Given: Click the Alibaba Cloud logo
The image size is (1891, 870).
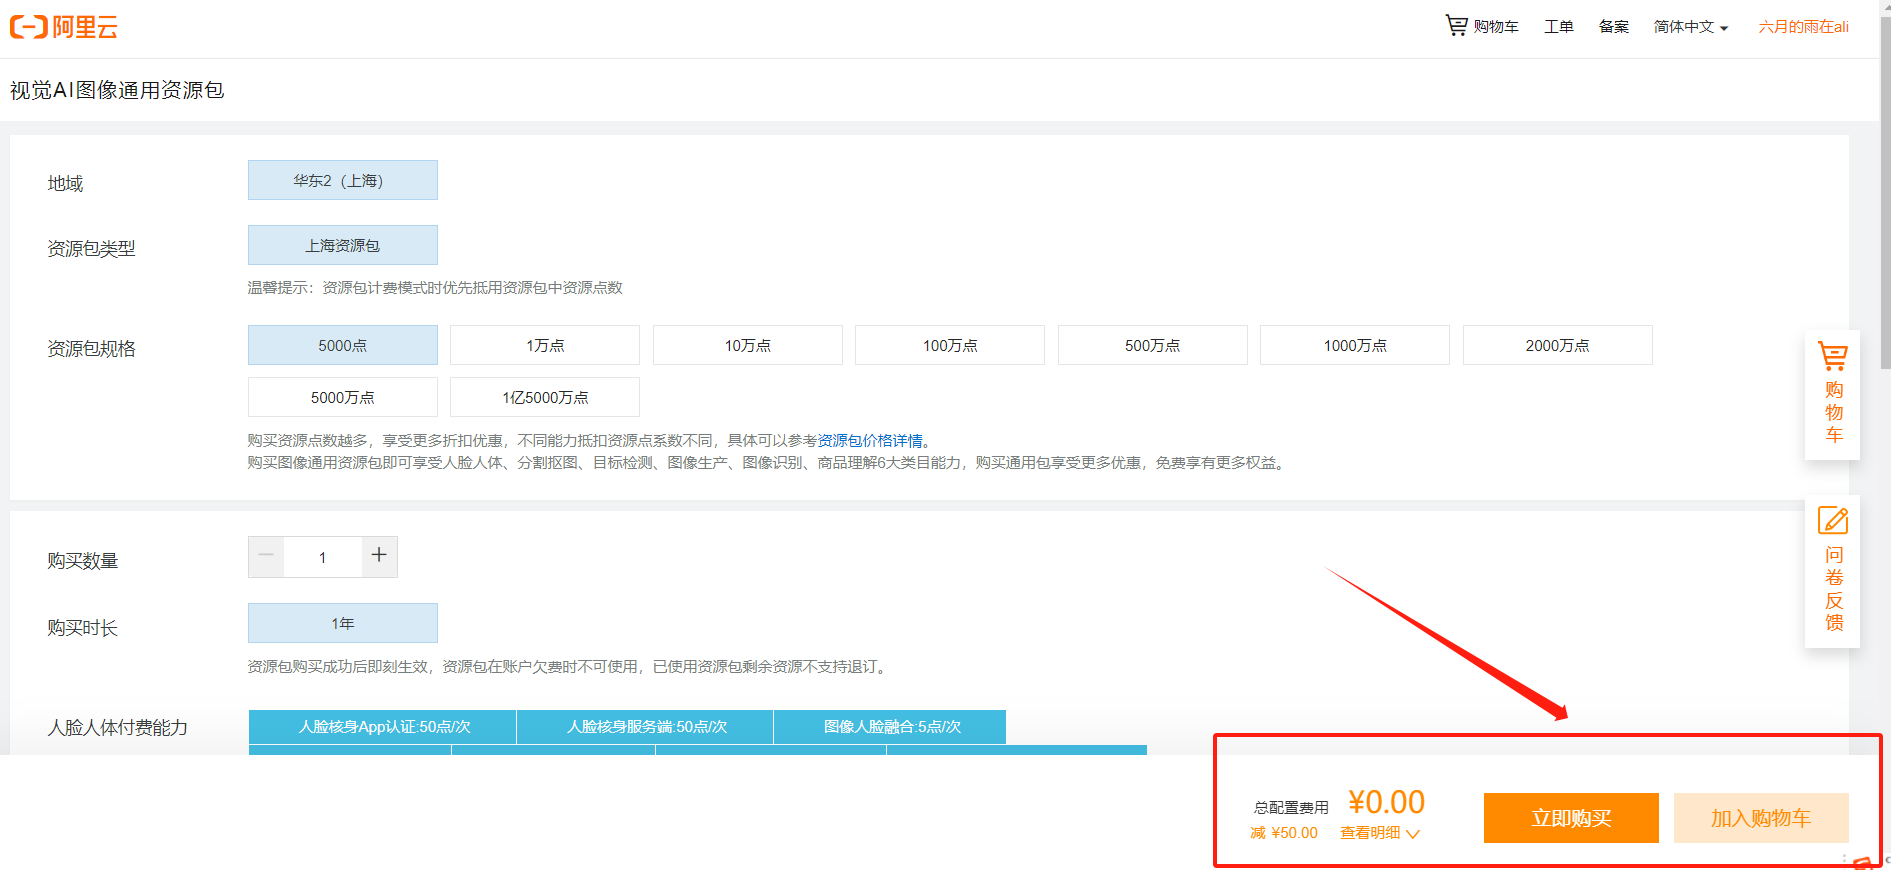Looking at the screenshot, I should pyautogui.click(x=64, y=27).
